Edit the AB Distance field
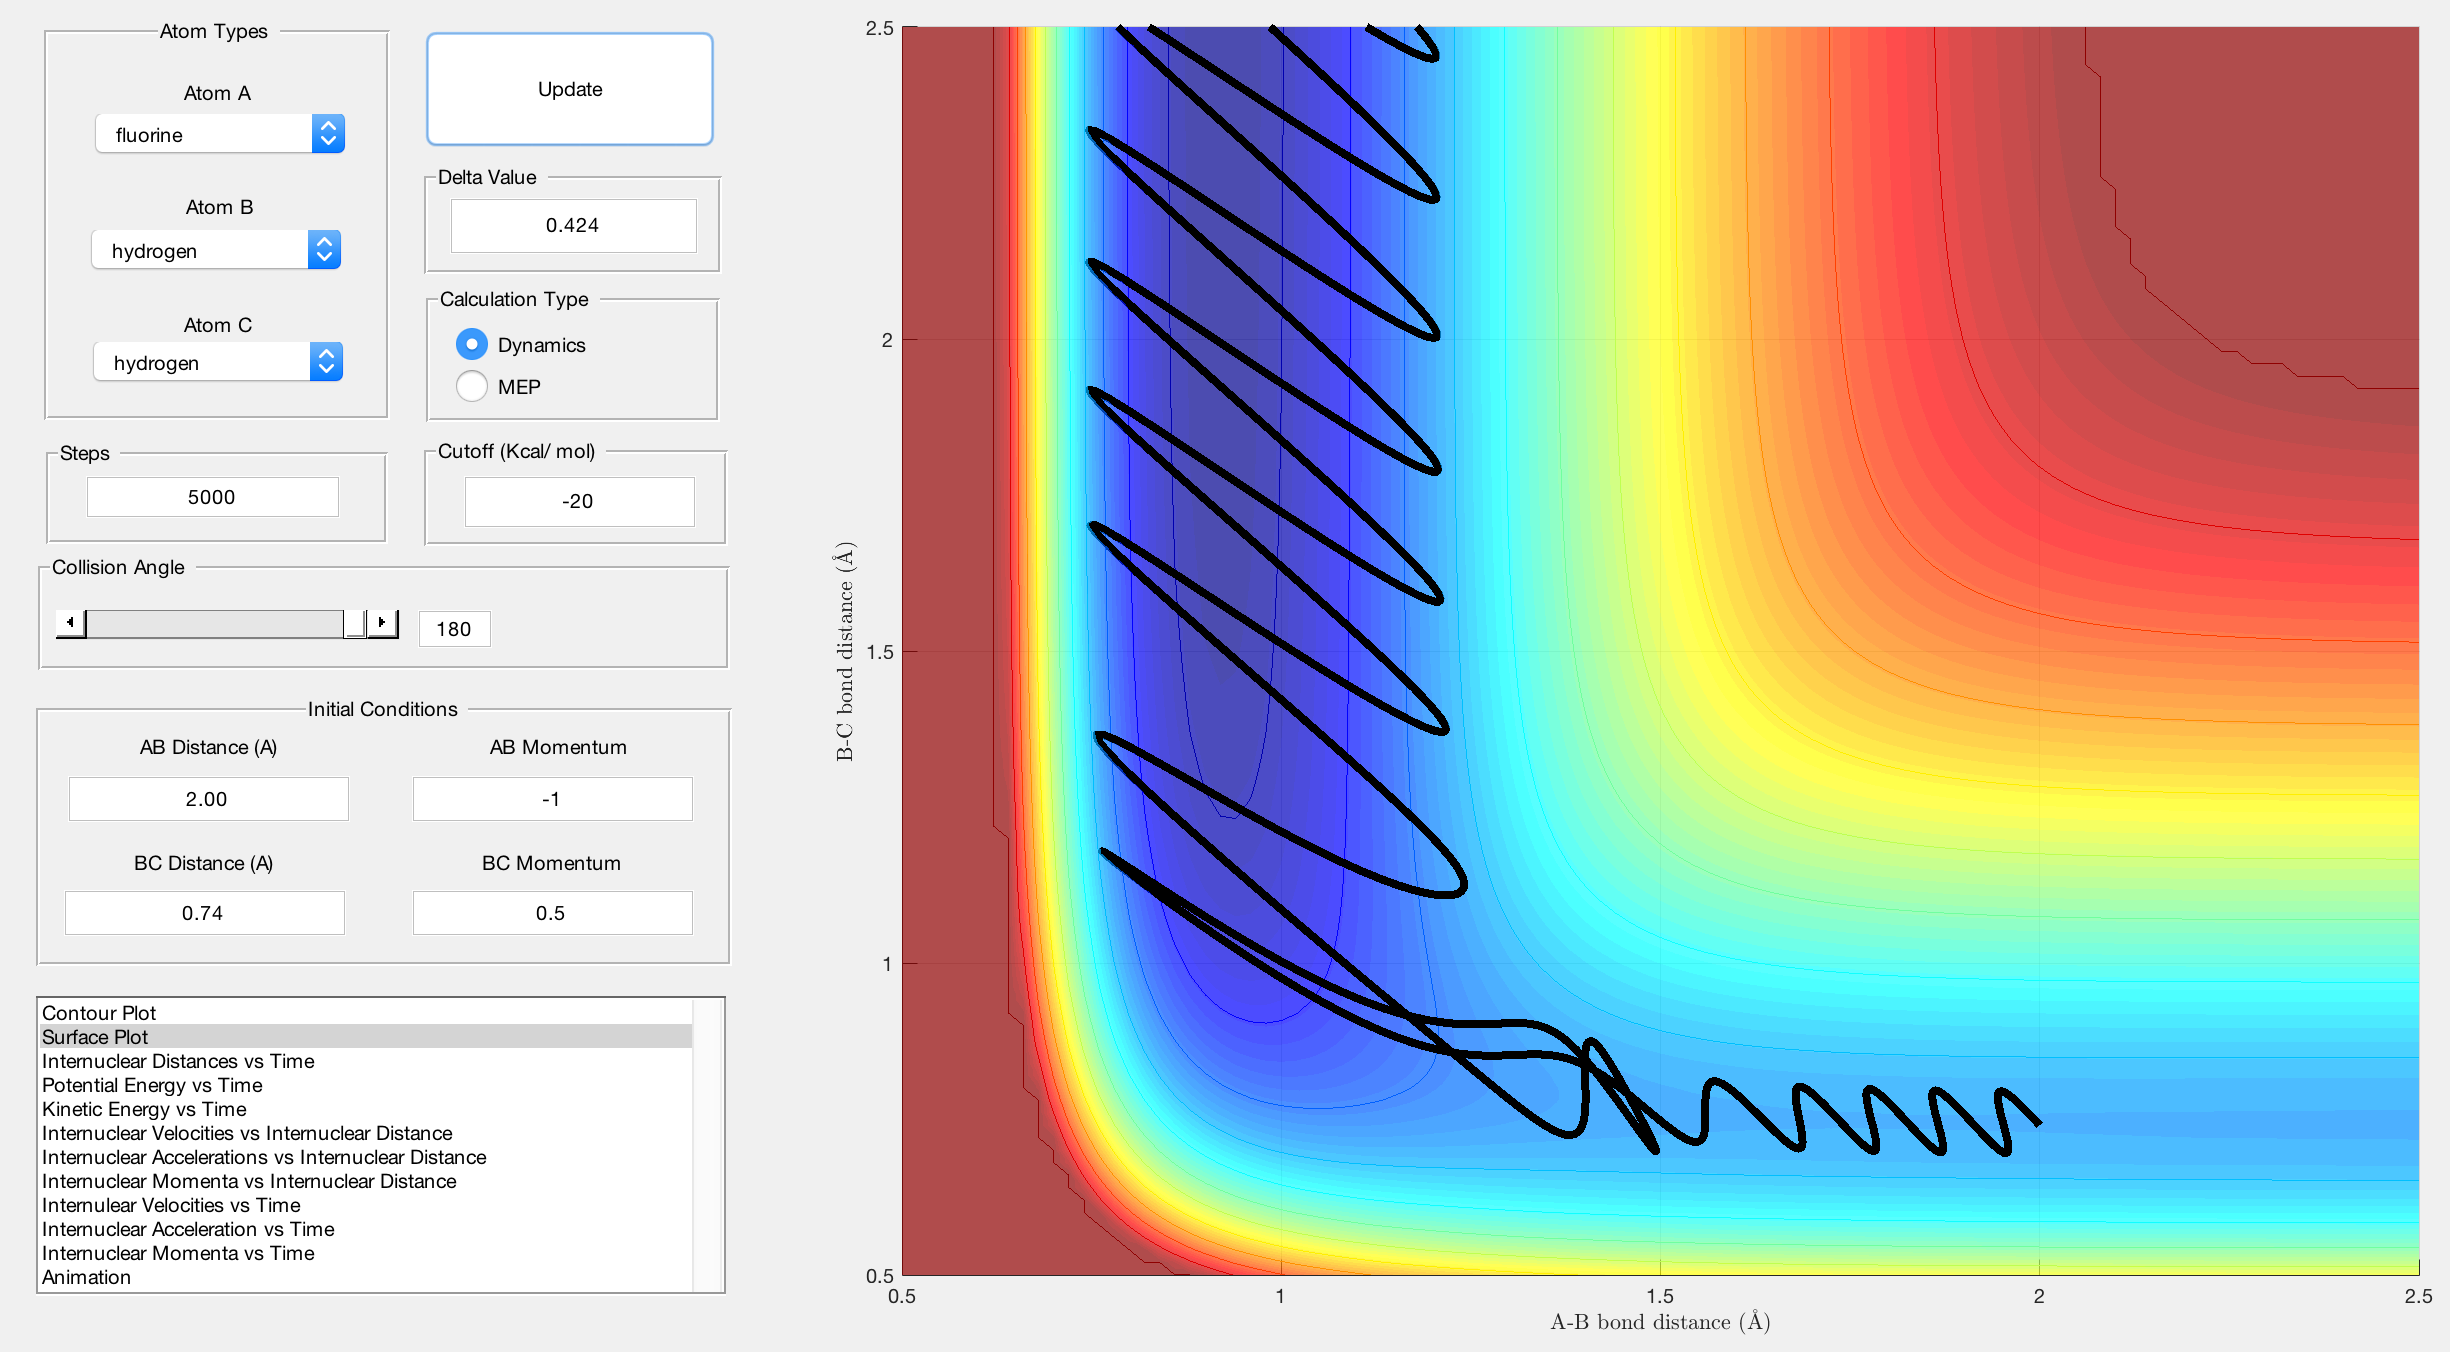This screenshot has height=1352, width=2450. 208,799
